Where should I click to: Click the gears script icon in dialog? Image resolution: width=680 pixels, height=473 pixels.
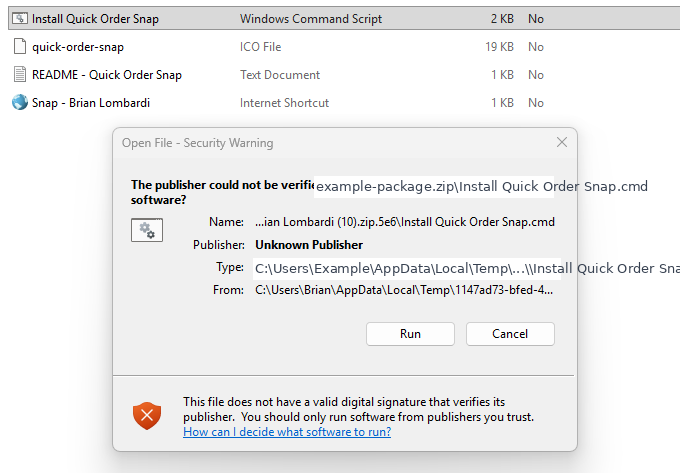coord(147,230)
